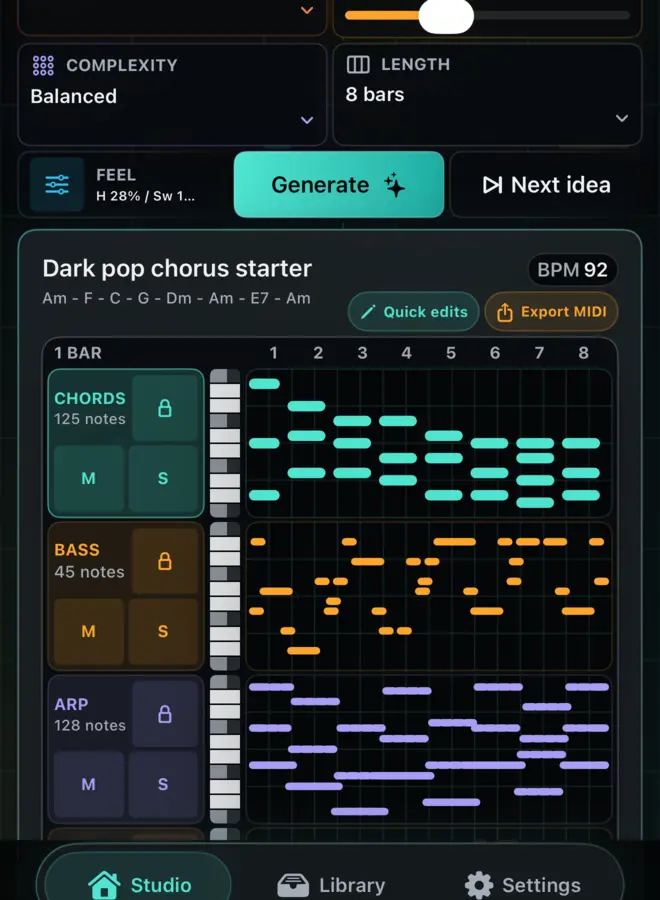Click the 45 notes label

[x=90, y=572]
